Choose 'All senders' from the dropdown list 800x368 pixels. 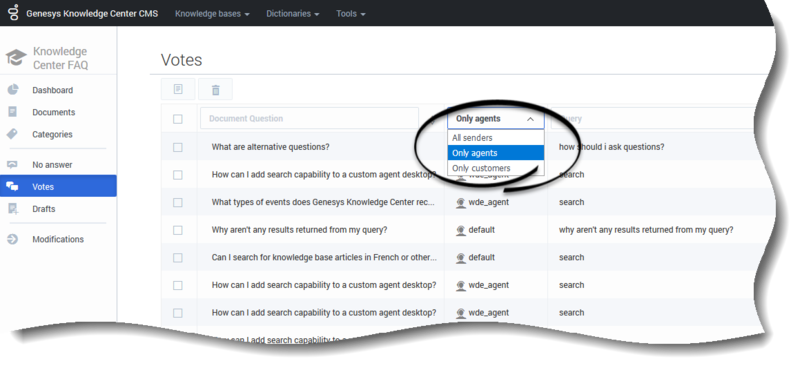click(496, 138)
